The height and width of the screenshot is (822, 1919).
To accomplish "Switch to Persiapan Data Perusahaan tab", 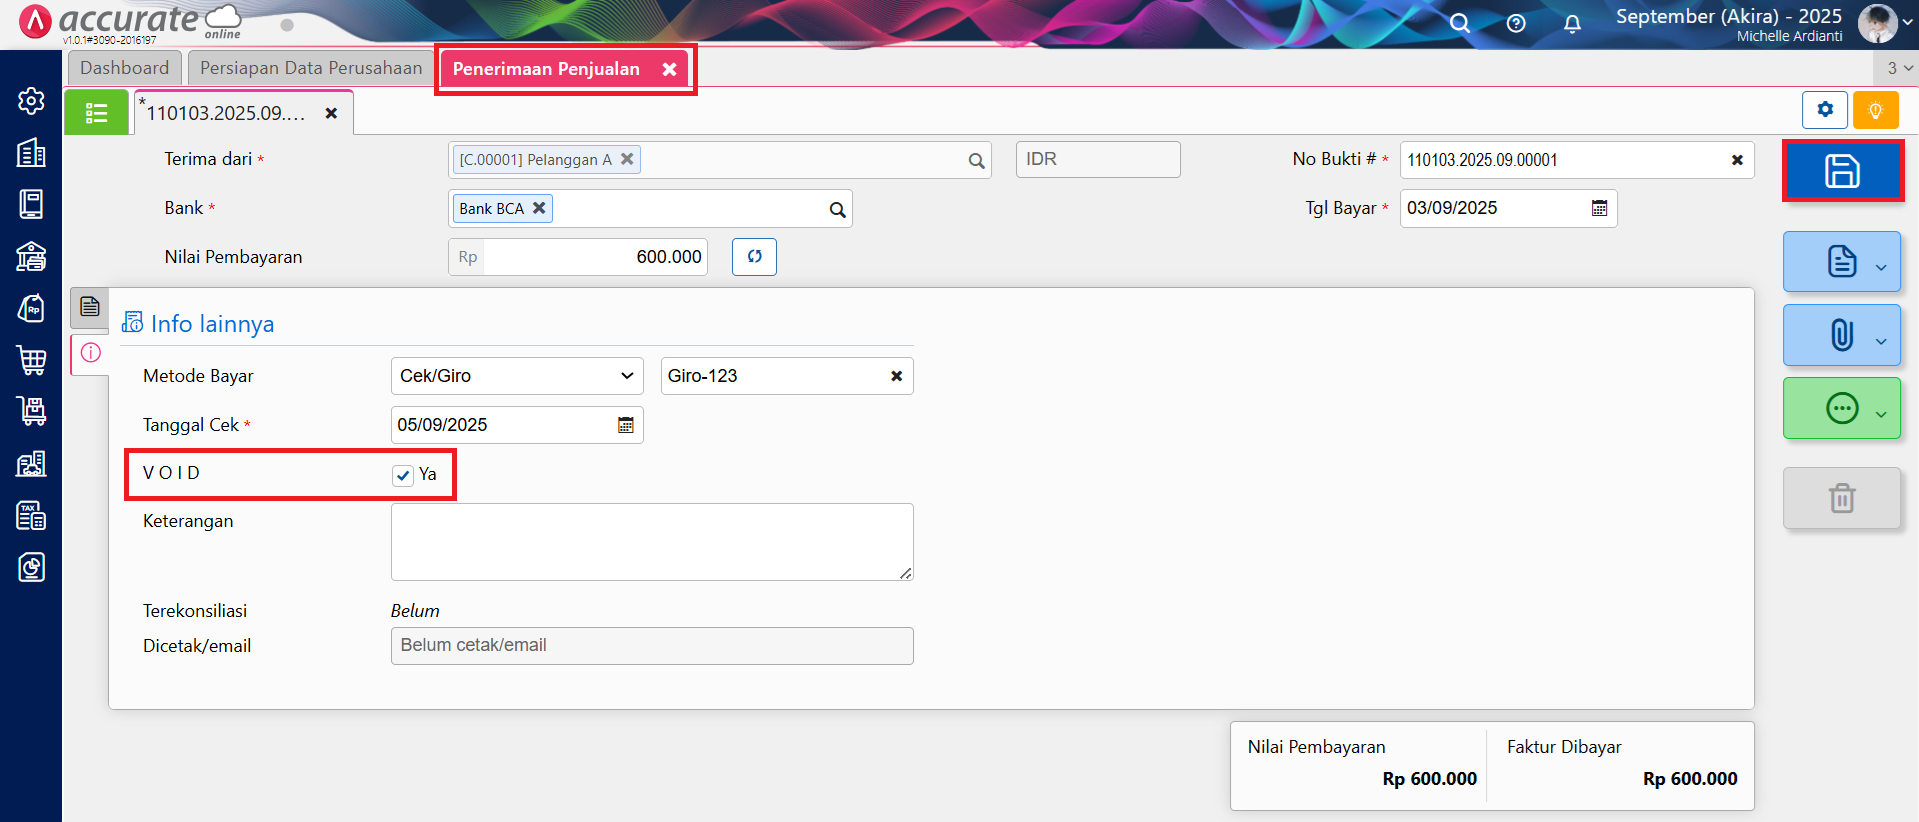I will coord(311,68).
